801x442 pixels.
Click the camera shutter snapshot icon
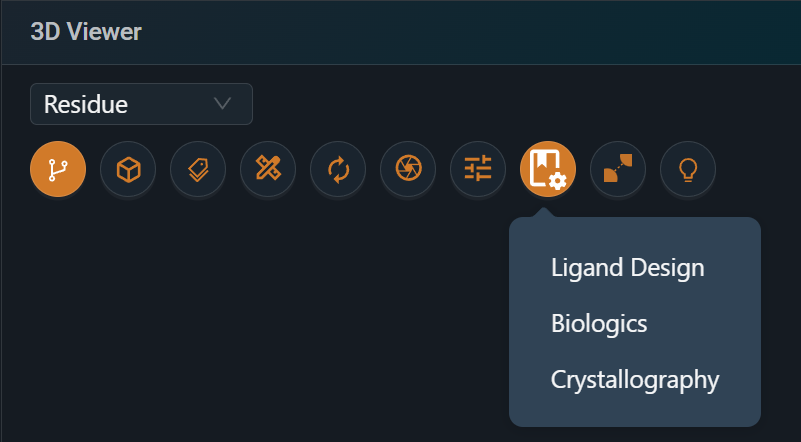pyautogui.click(x=408, y=169)
